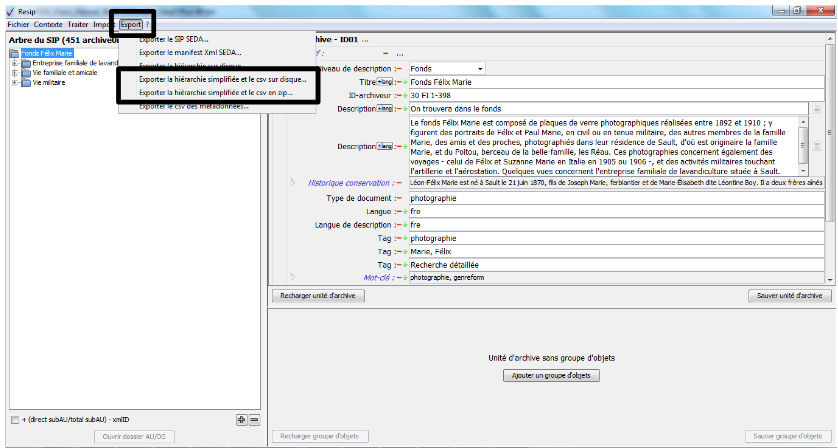838x448 pixels.
Task: Expand the Vie familiale et amicale node
Action: click(x=14, y=73)
